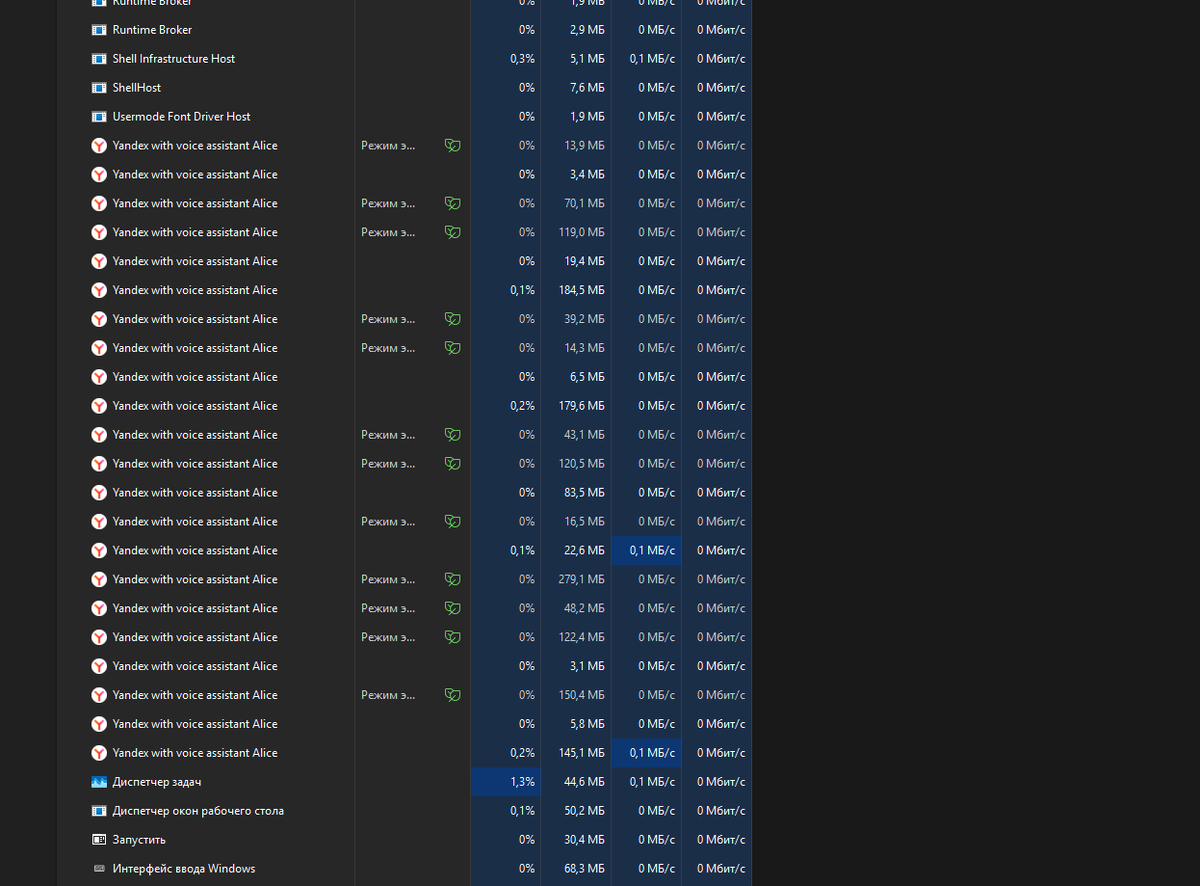This screenshot has width=1200, height=886.
Task: Click the 0,1 МБ/с disk value of Shell Infrastructure Host
Action: point(652,59)
